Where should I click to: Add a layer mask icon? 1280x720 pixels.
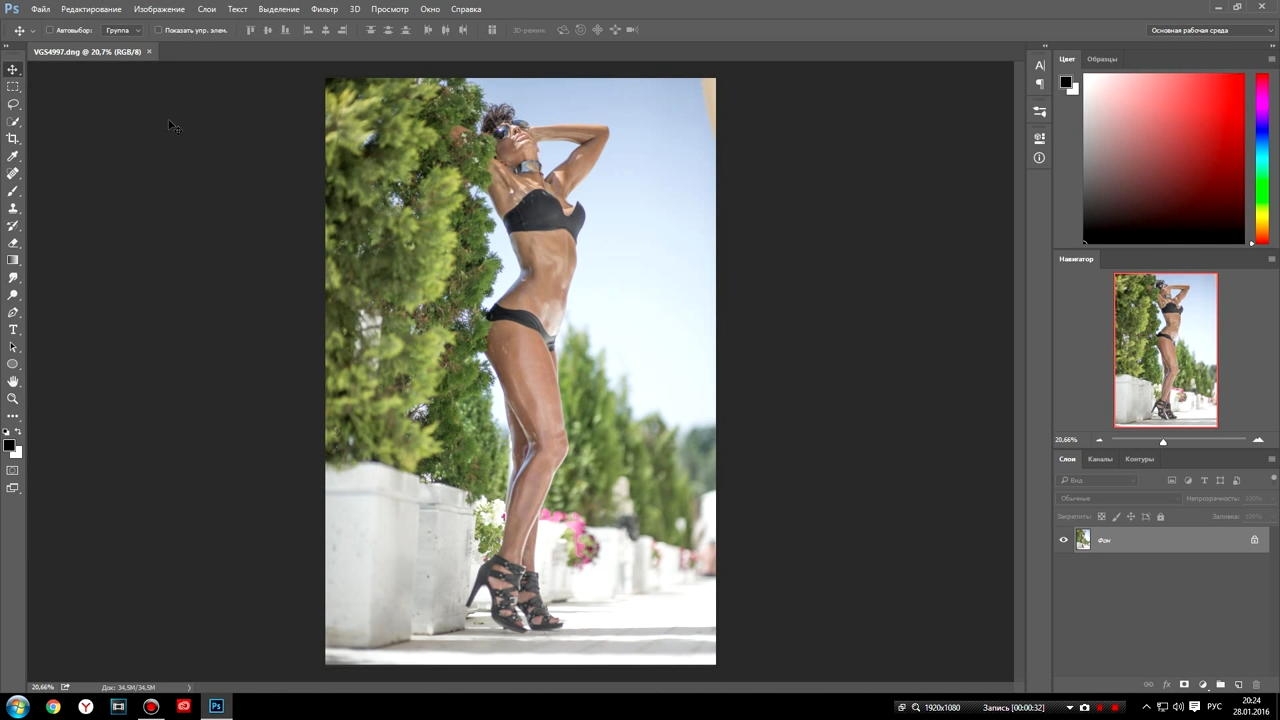point(1184,685)
